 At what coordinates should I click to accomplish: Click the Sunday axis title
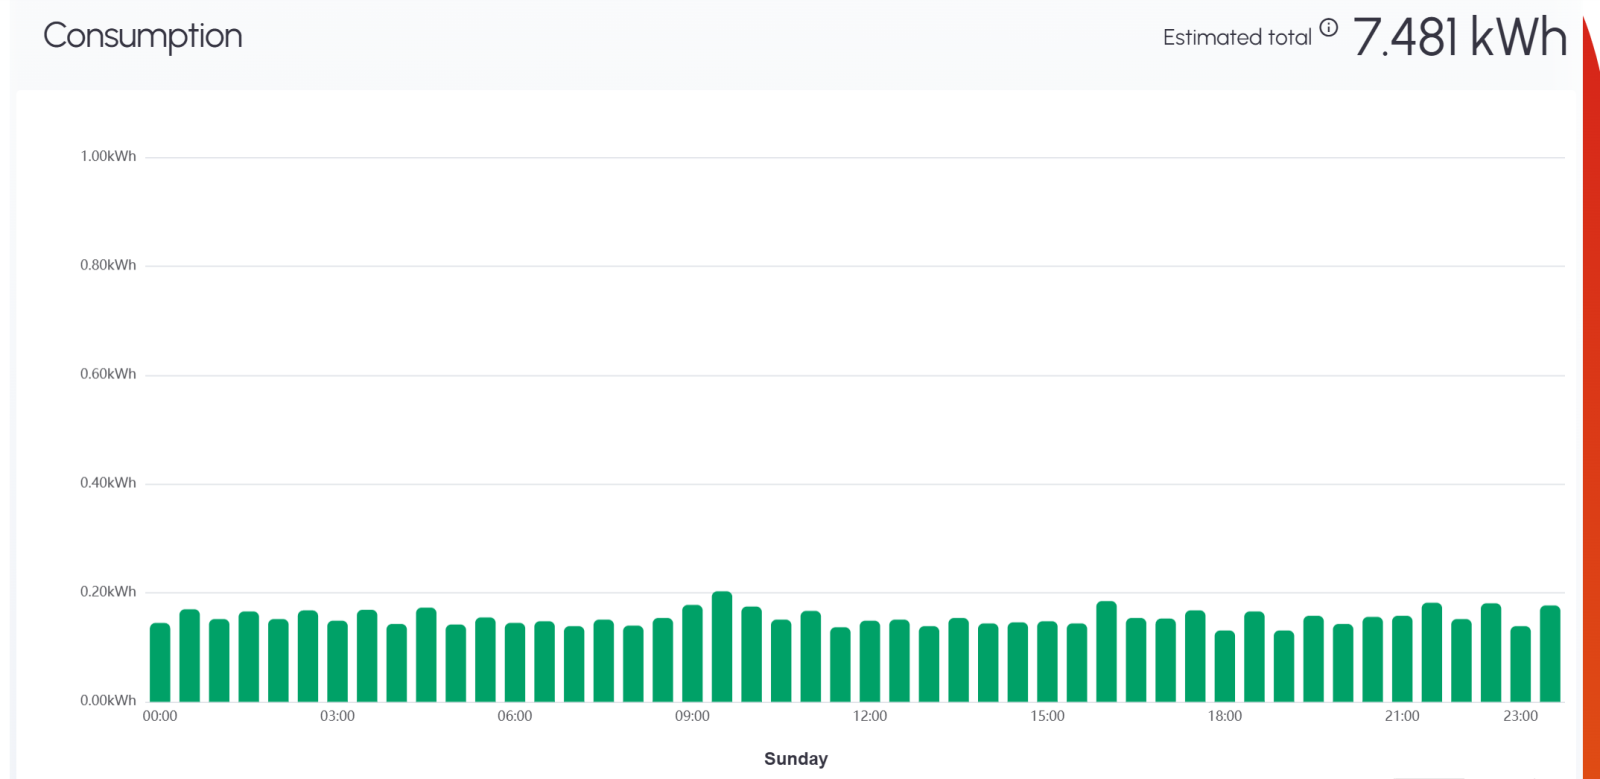(x=796, y=759)
